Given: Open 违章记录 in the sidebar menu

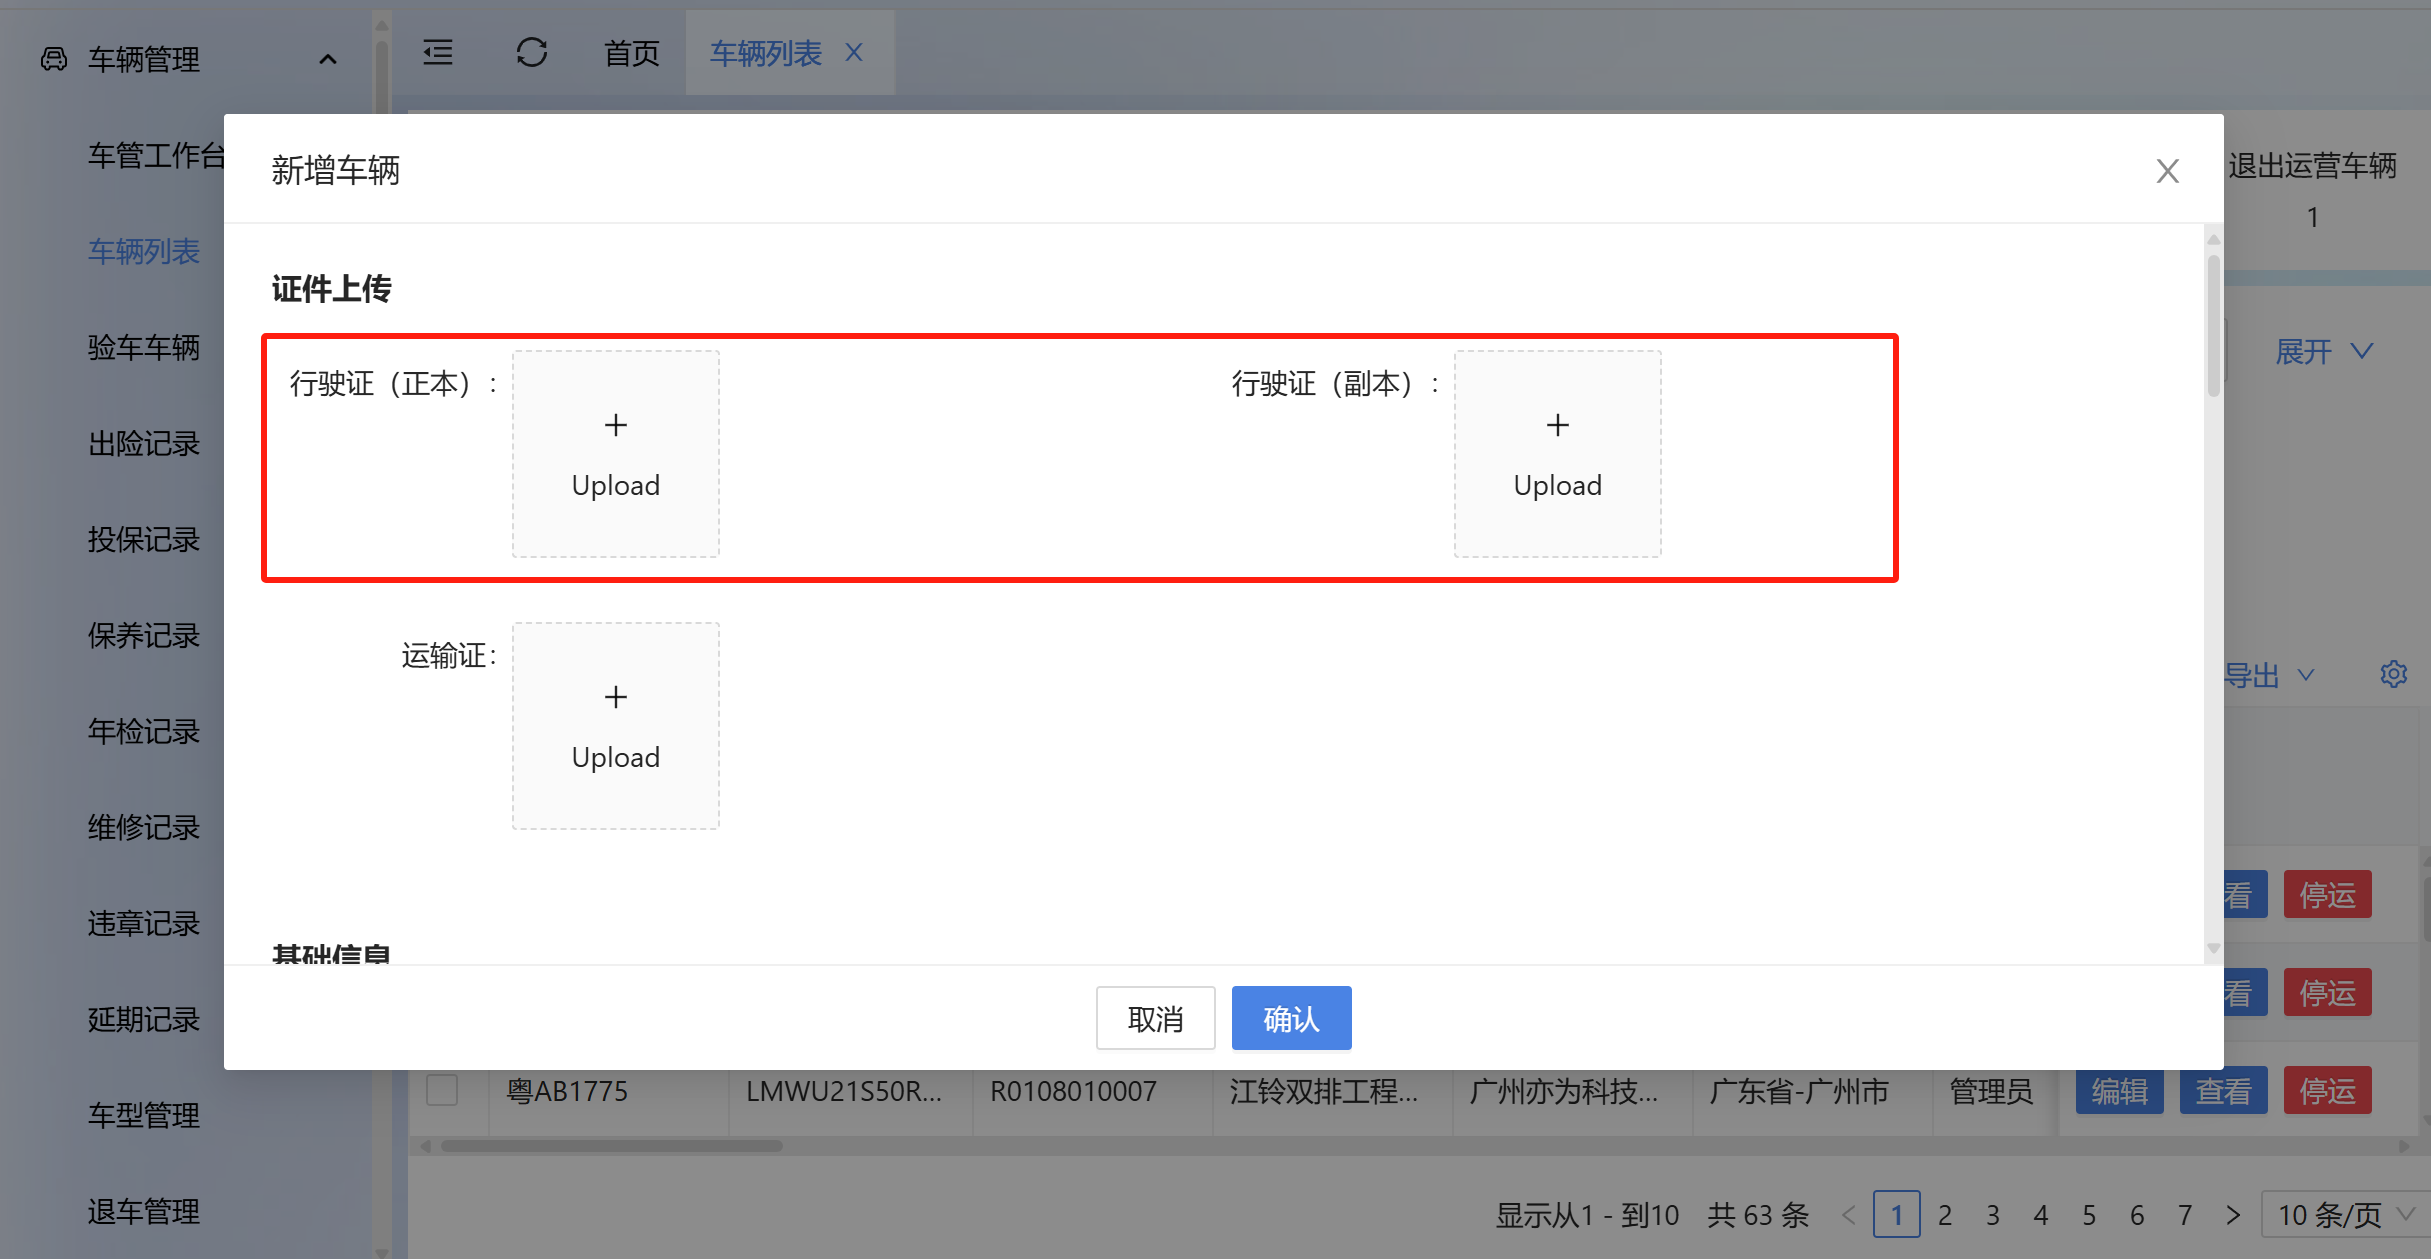Looking at the screenshot, I should tap(144, 923).
